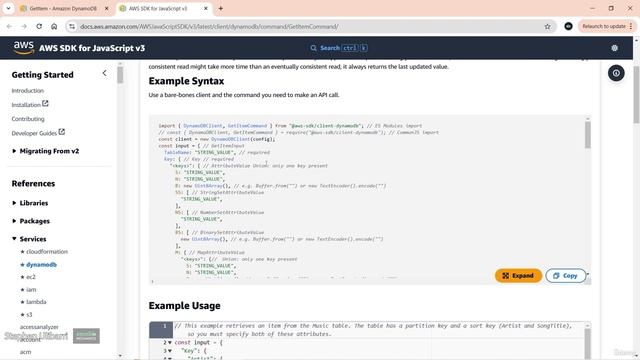Open settings gear in AWS header

point(614,48)
